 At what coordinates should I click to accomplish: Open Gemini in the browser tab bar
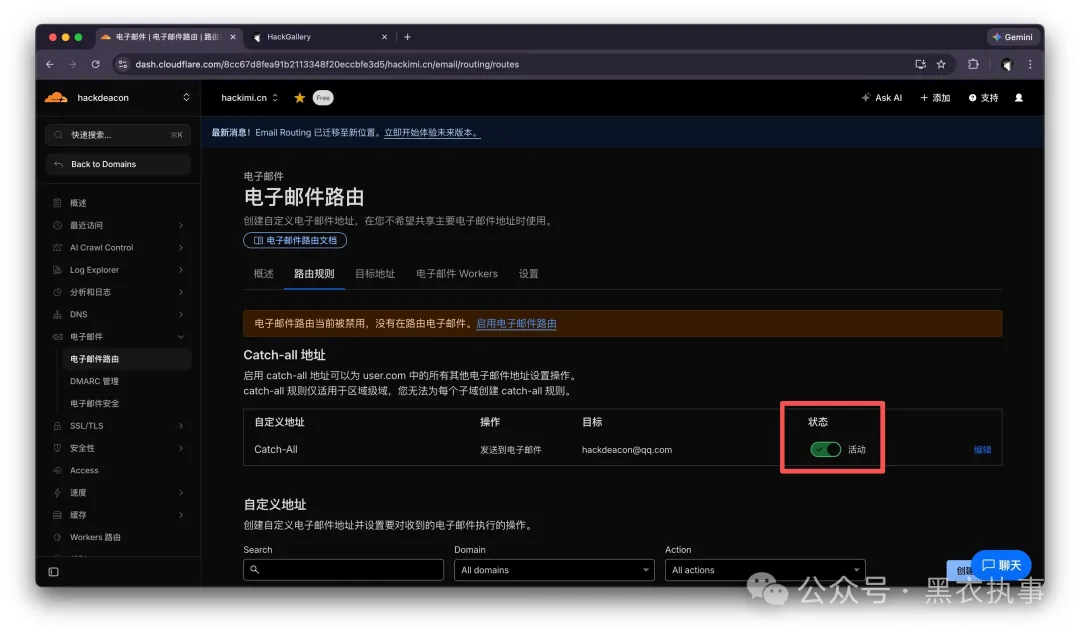1012,37
